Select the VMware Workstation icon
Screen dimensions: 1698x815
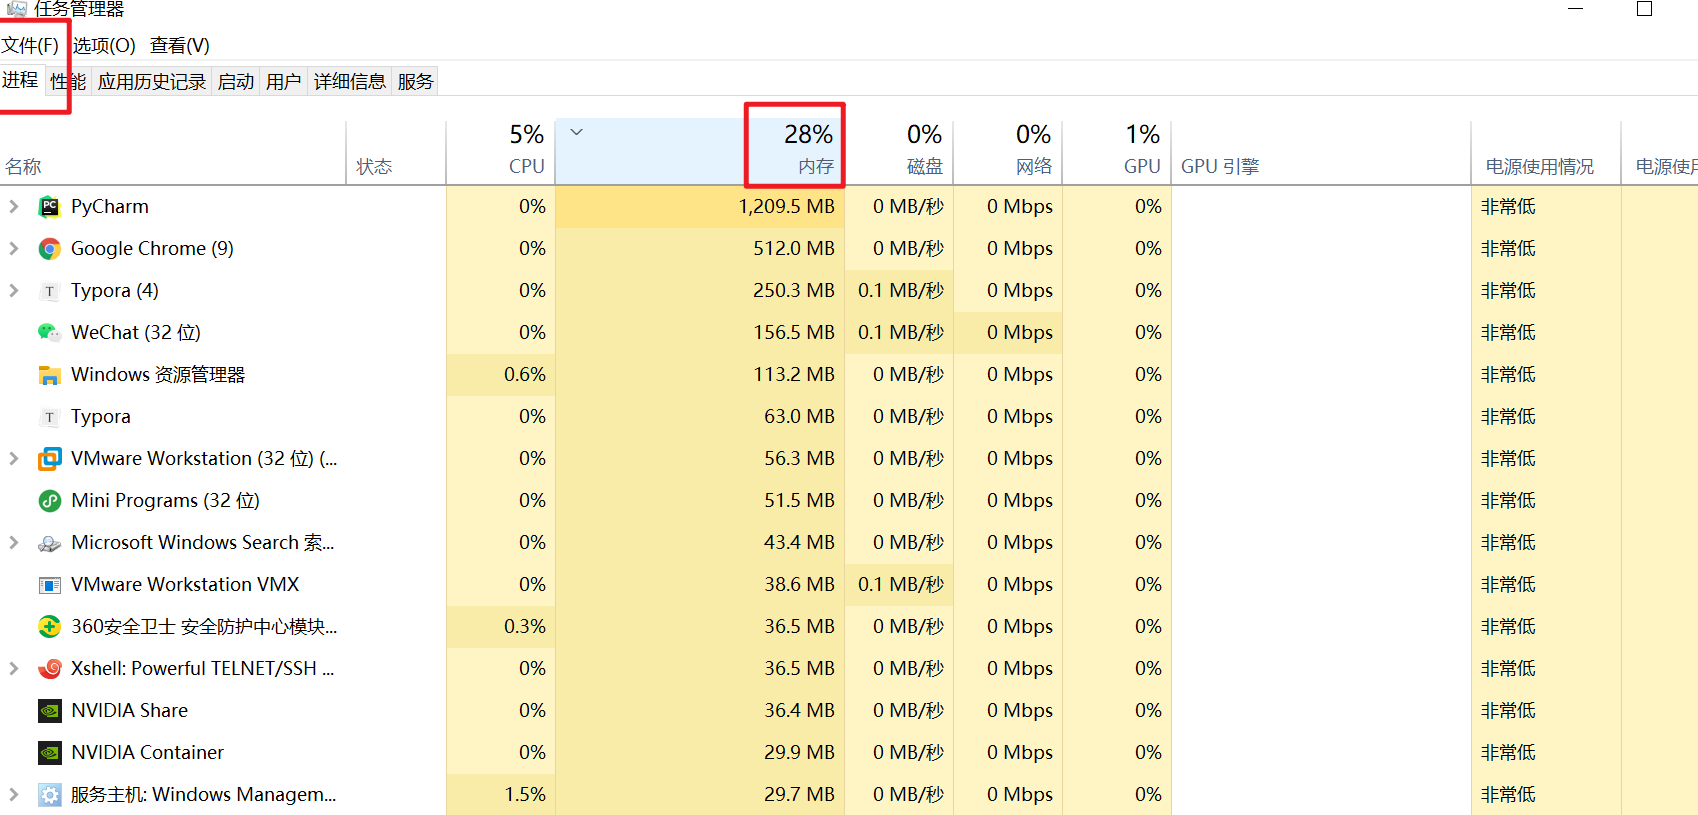click(x=49, y=459)
